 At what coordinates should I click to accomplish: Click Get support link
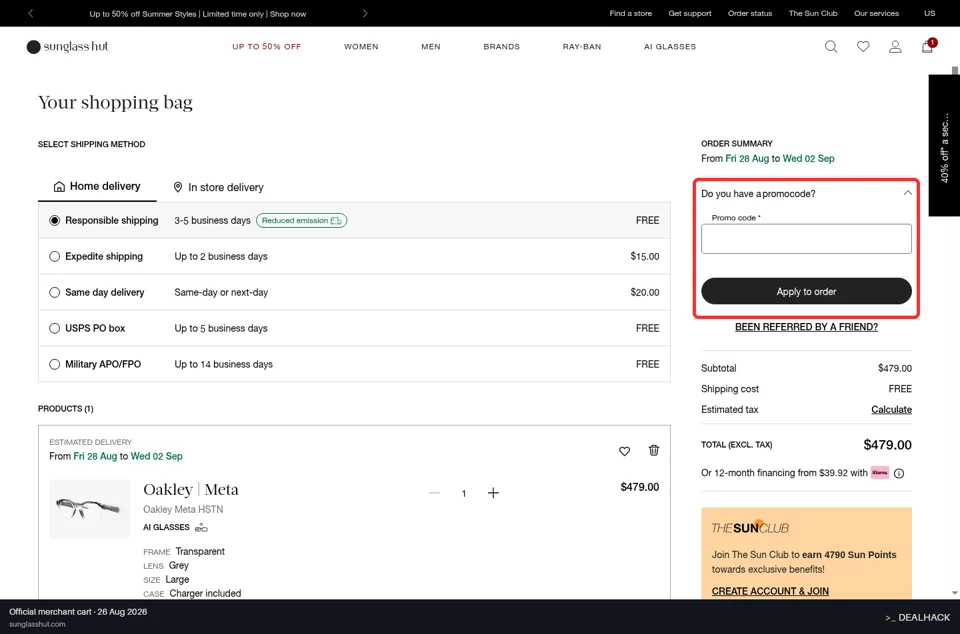tap(690, 13)
